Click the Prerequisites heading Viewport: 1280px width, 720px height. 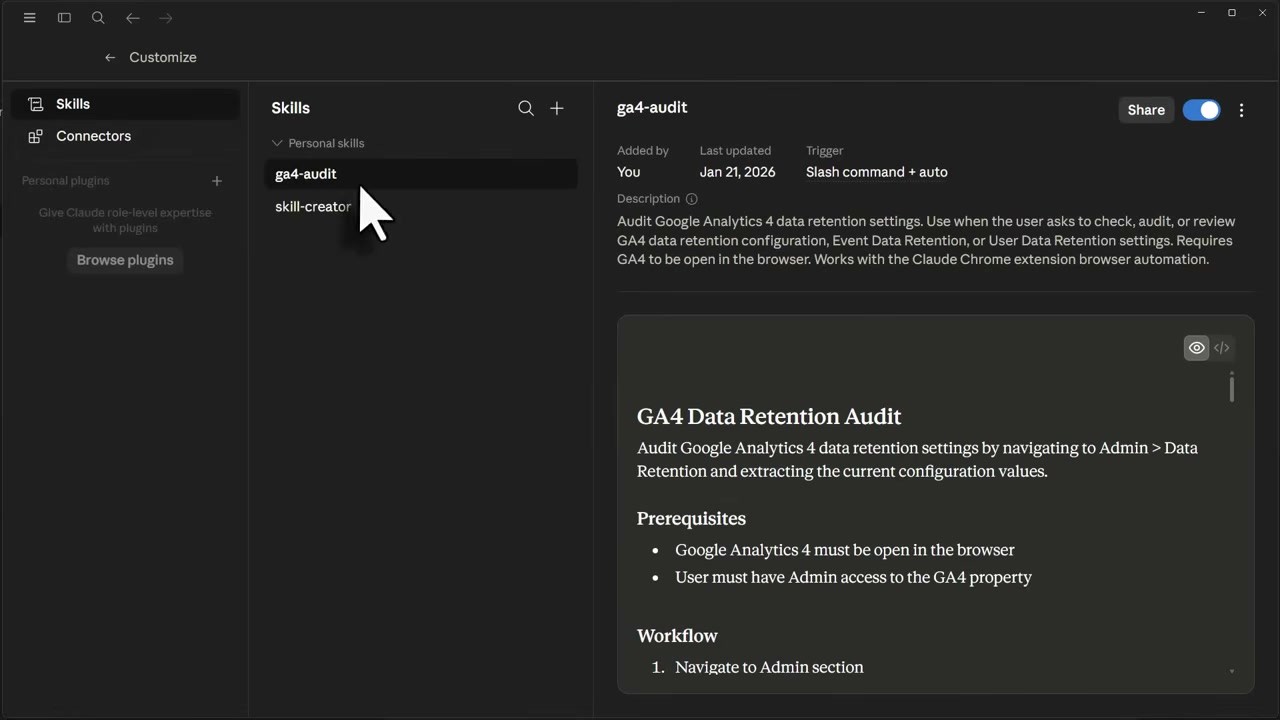coord(691,519)
